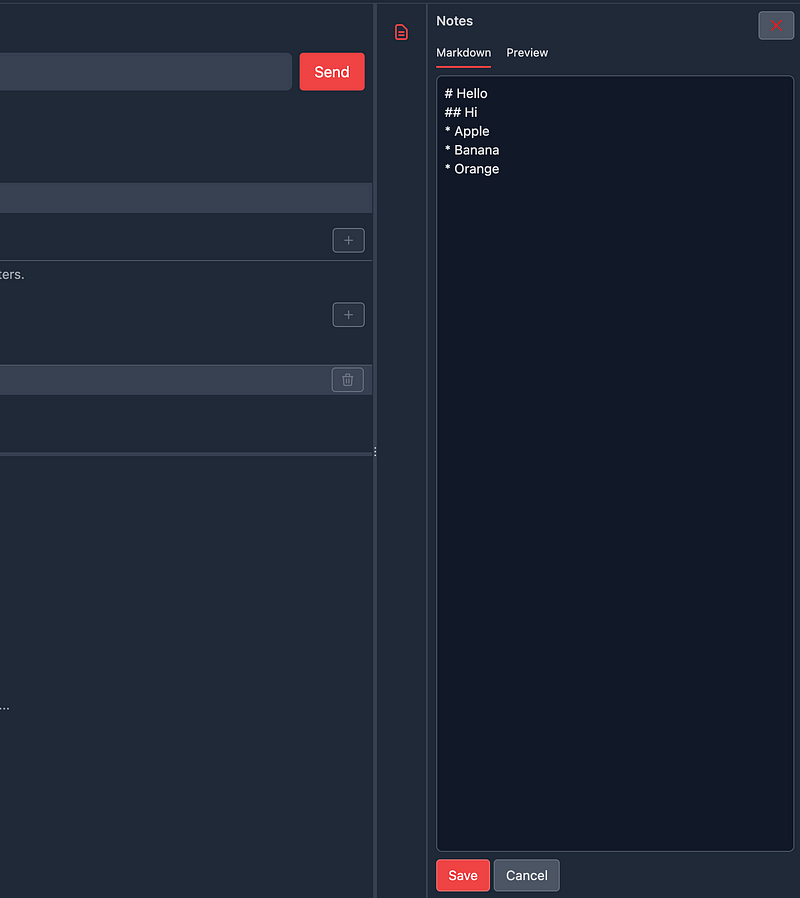Select the Markdown tab

(x=463, y=53)
